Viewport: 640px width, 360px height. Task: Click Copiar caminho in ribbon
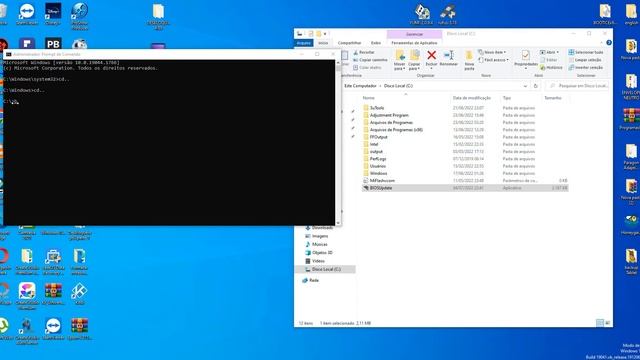click(x=370, y=60)
